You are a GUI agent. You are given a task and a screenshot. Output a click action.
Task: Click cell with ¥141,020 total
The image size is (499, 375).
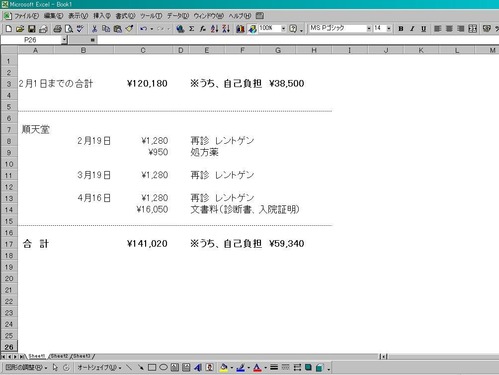pos(143,244)
